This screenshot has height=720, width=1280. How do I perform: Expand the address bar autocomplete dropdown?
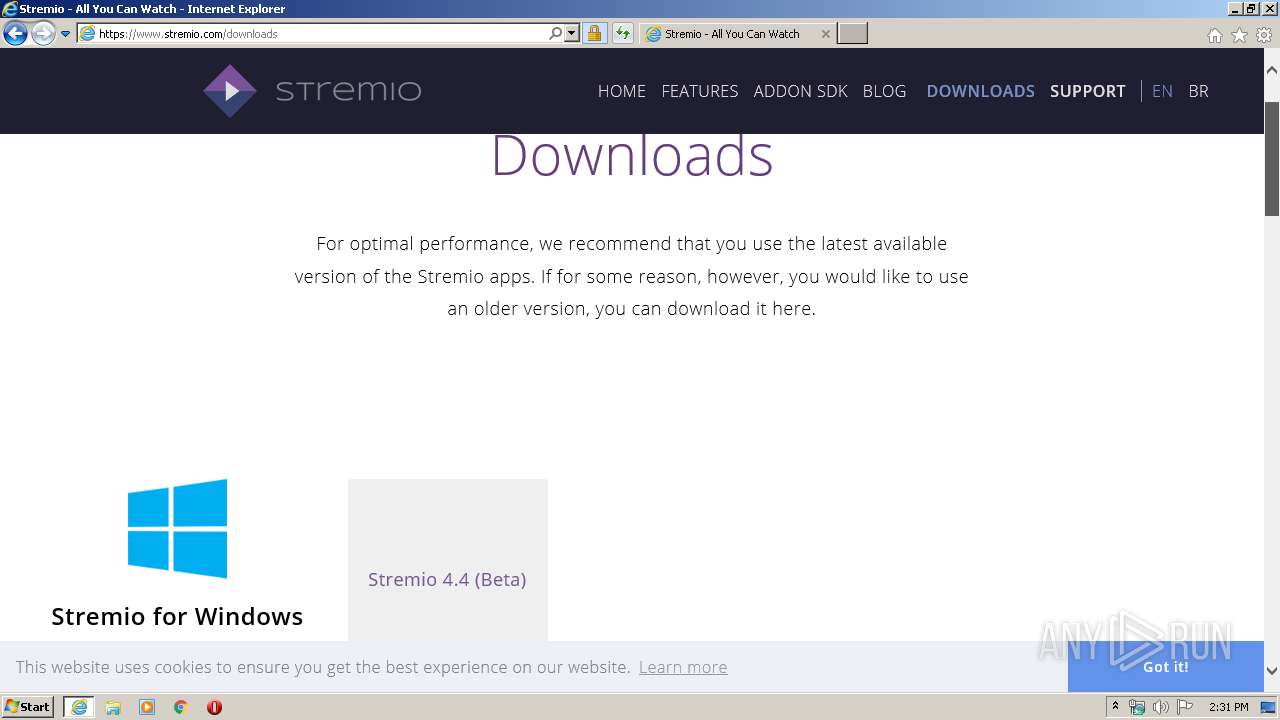pyautogui.click(x=572, y=33)
